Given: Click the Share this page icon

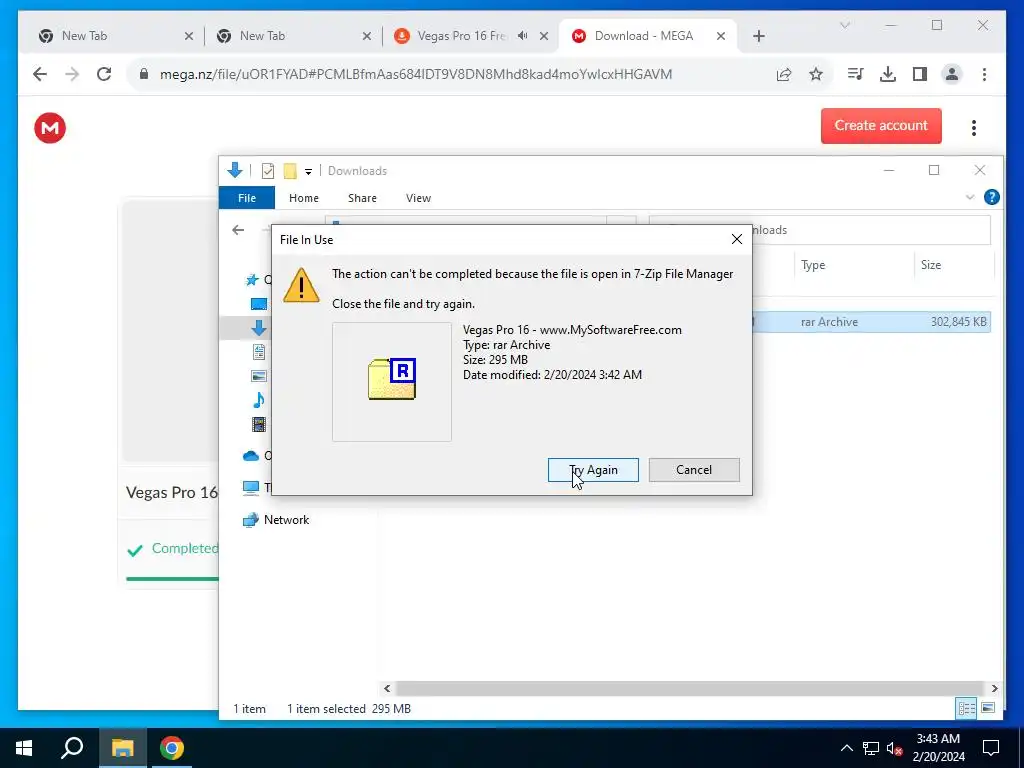Looking at the screenshot, I should coord(784,74).
